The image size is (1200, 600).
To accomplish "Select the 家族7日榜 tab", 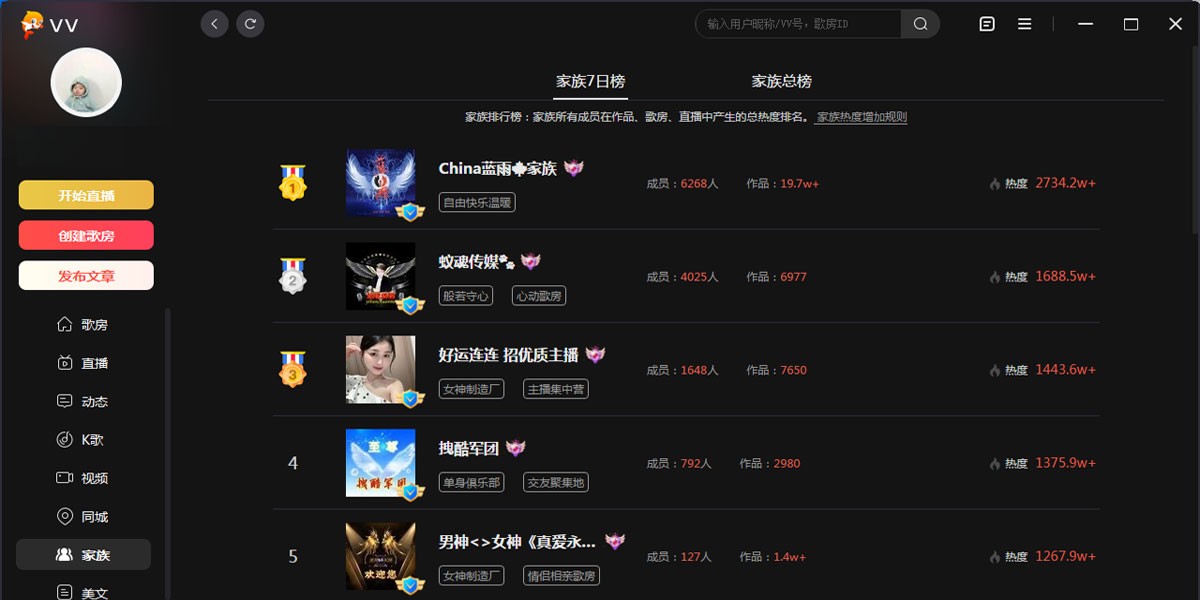I will [591, 82].
